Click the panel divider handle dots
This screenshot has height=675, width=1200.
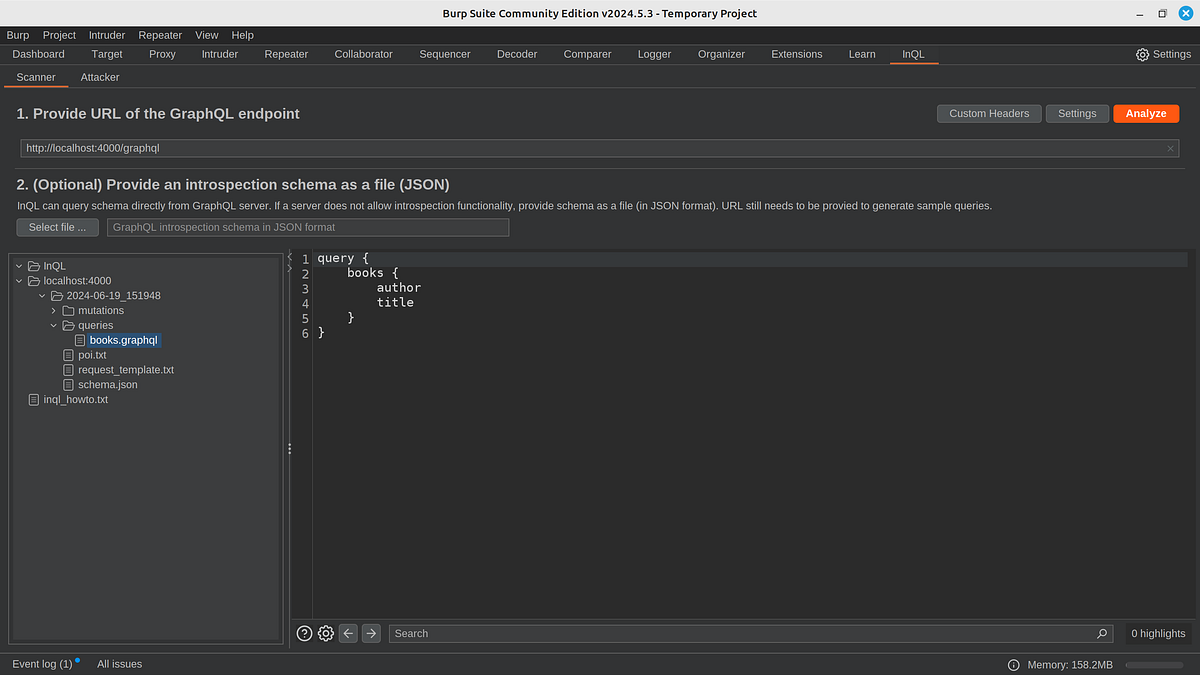(289, 449)
